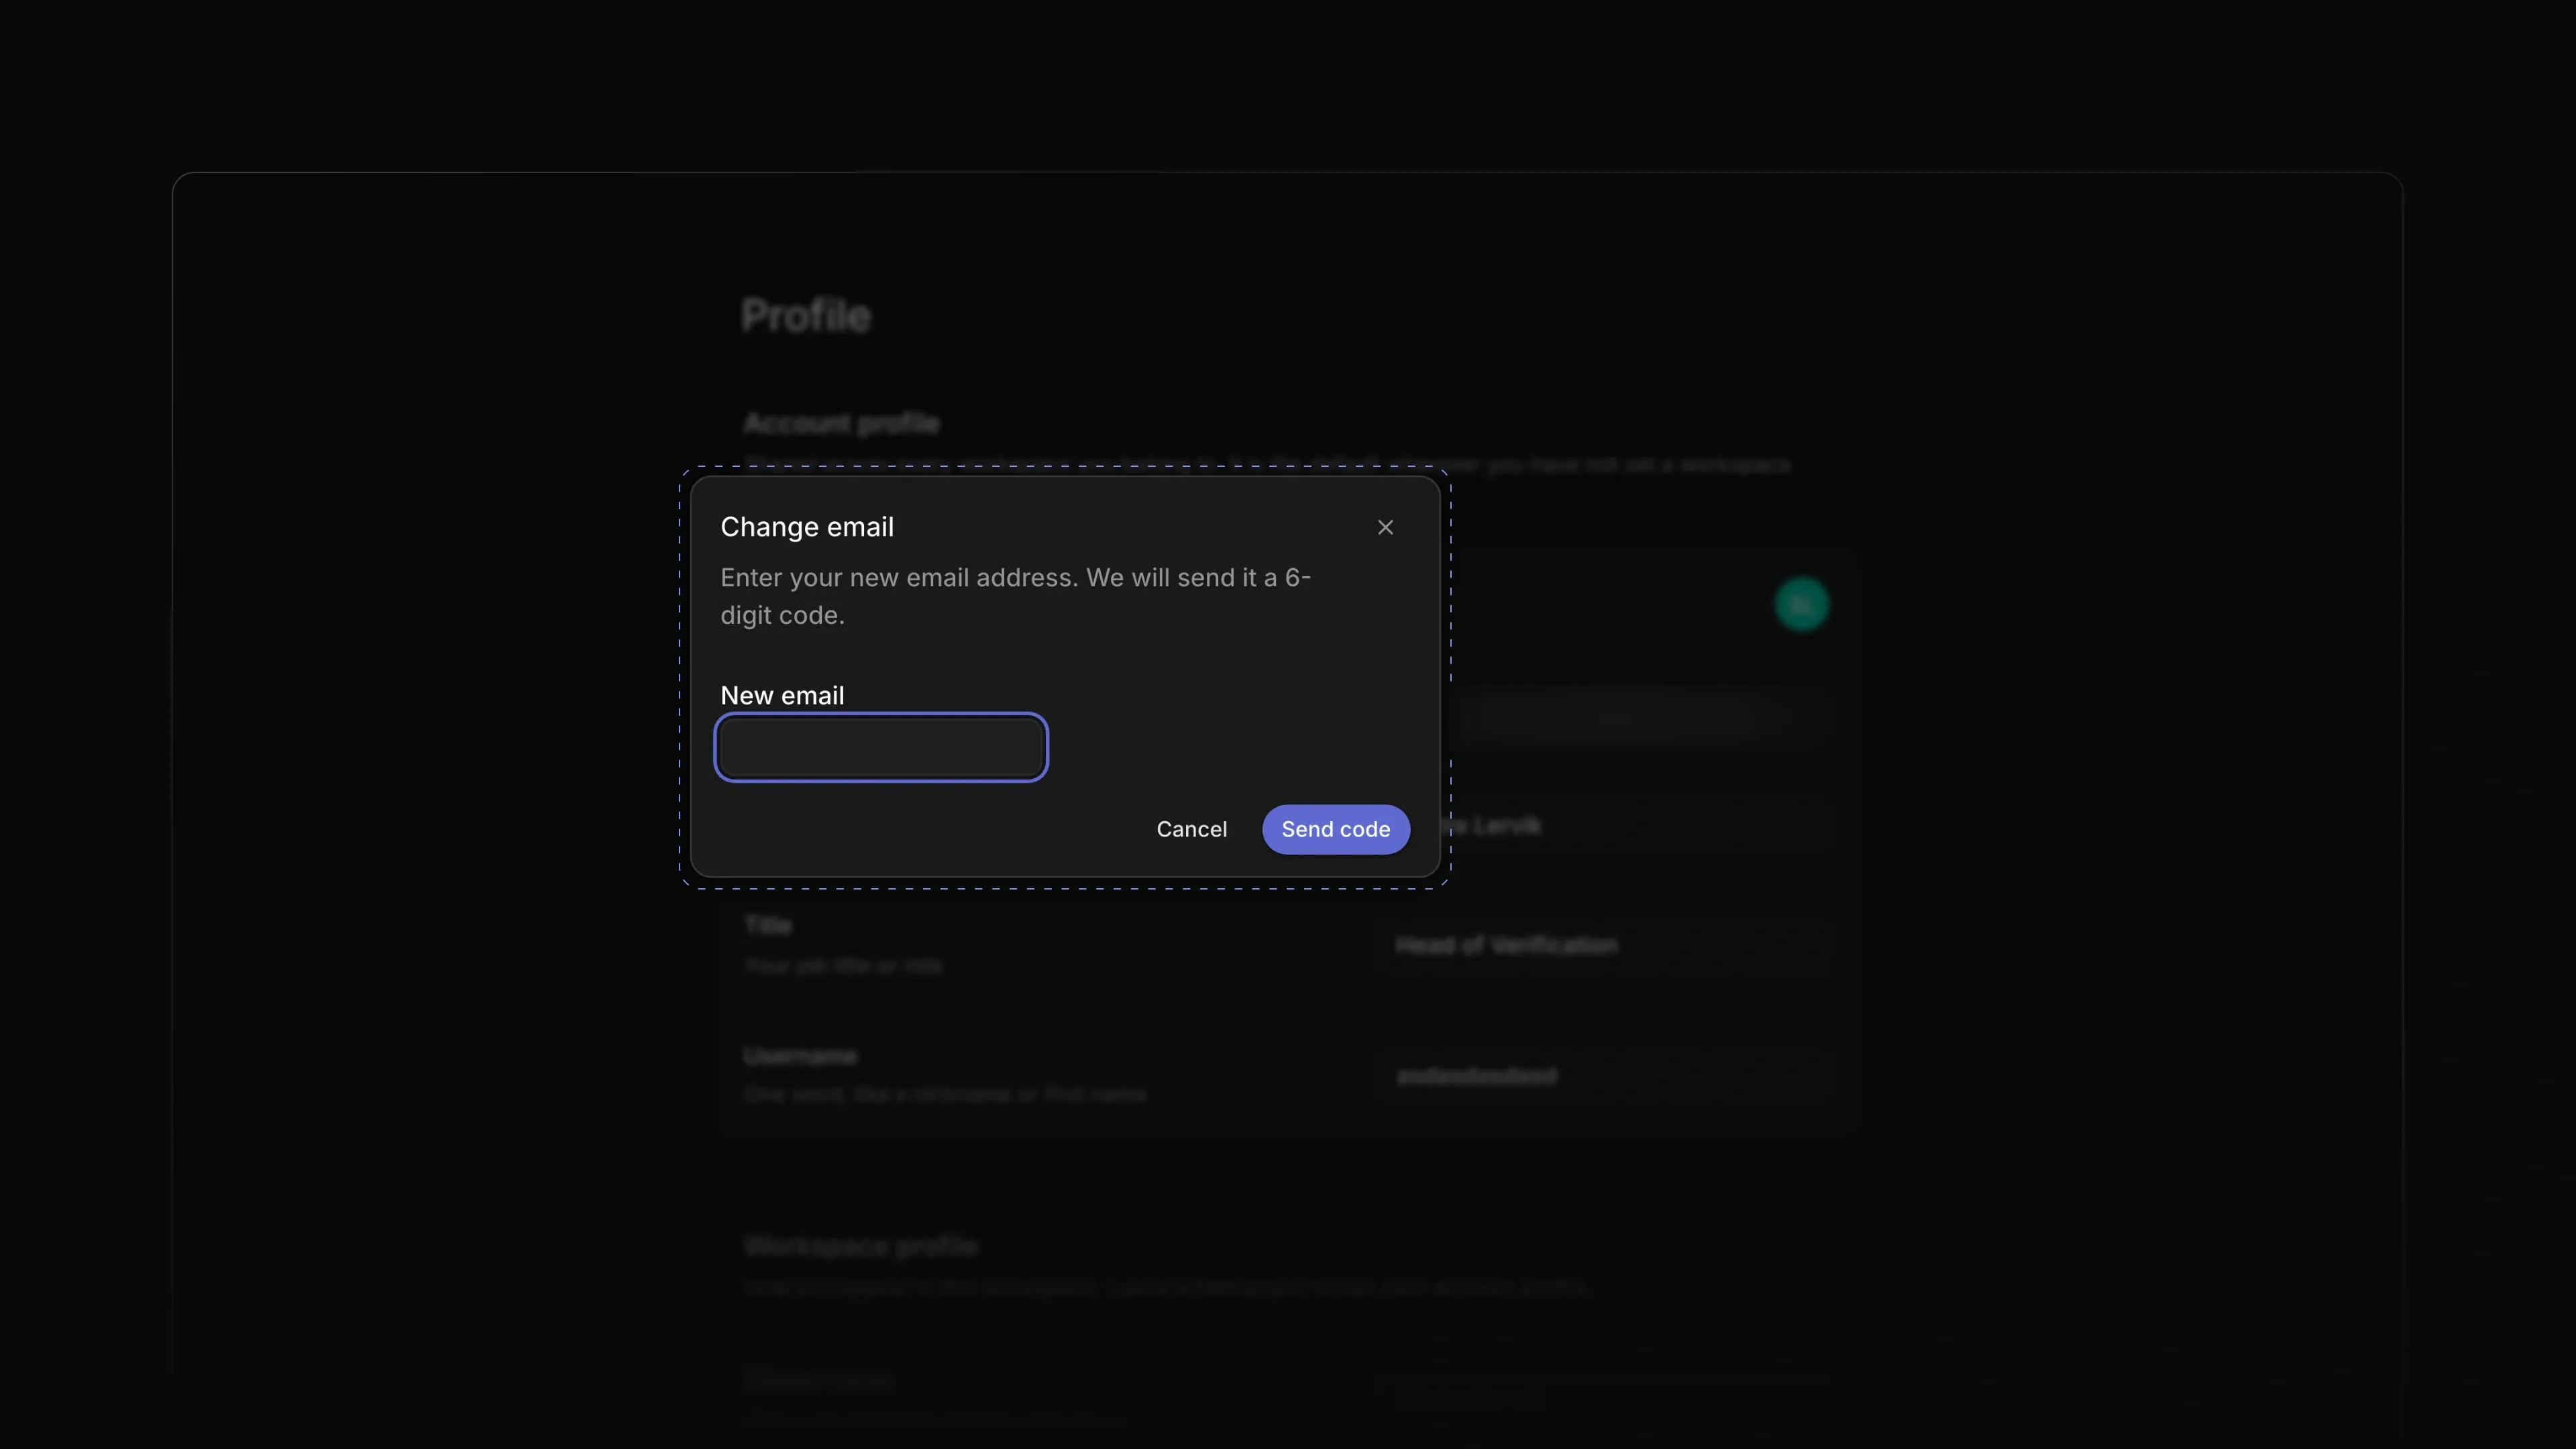Click the 'New email' field label

click(782, 695)
